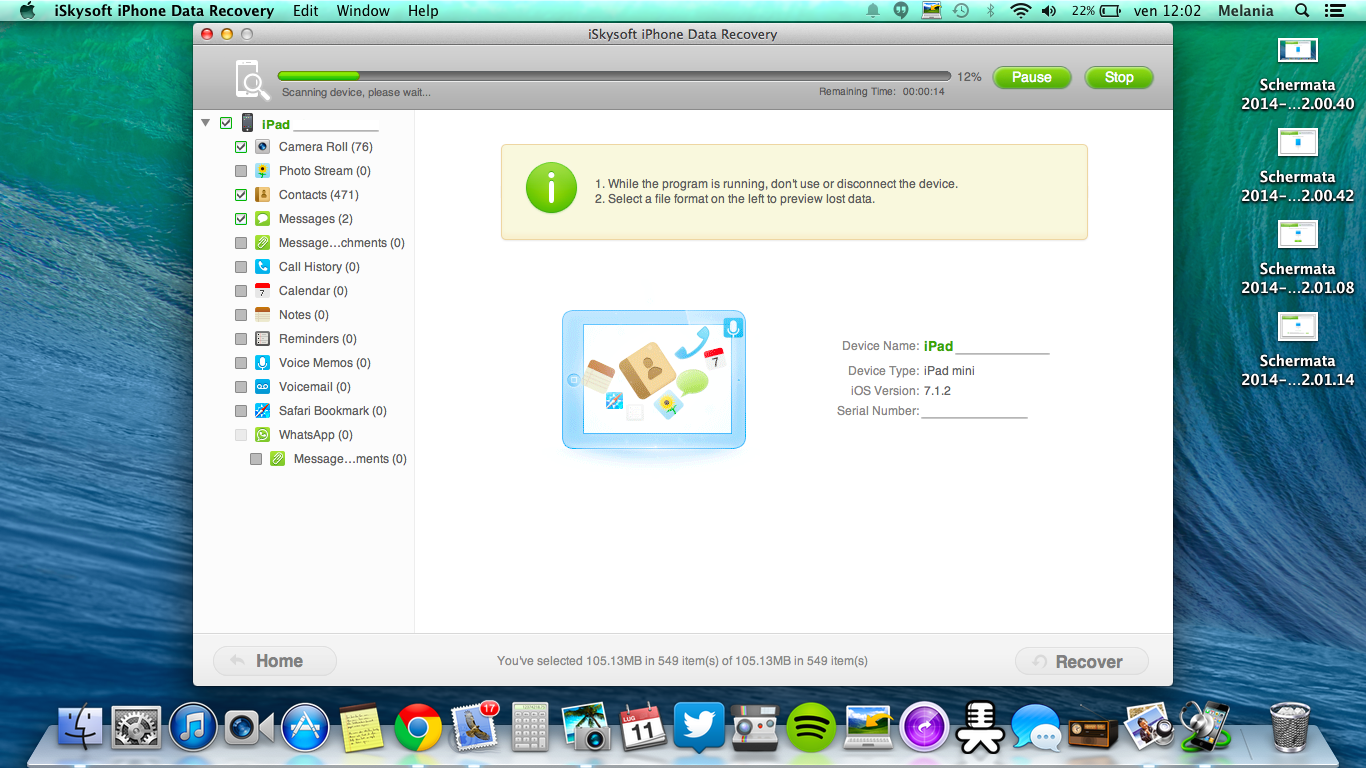The image size is (1366, 768).
Task: Check the Calendar checkbox
Action: (241, 291)
